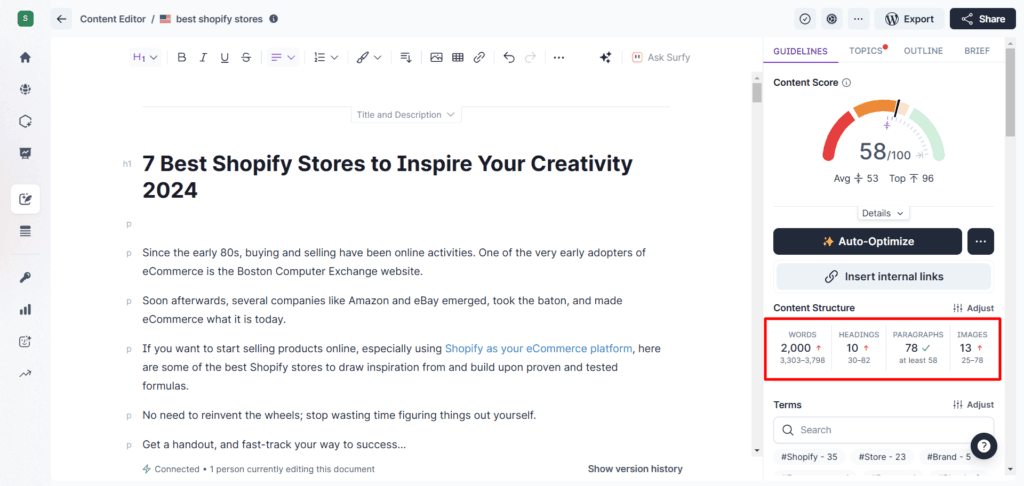Undo the last edit
Image resolution: width=1024 pixels, height=486 pixels.
tap(509, 57)
